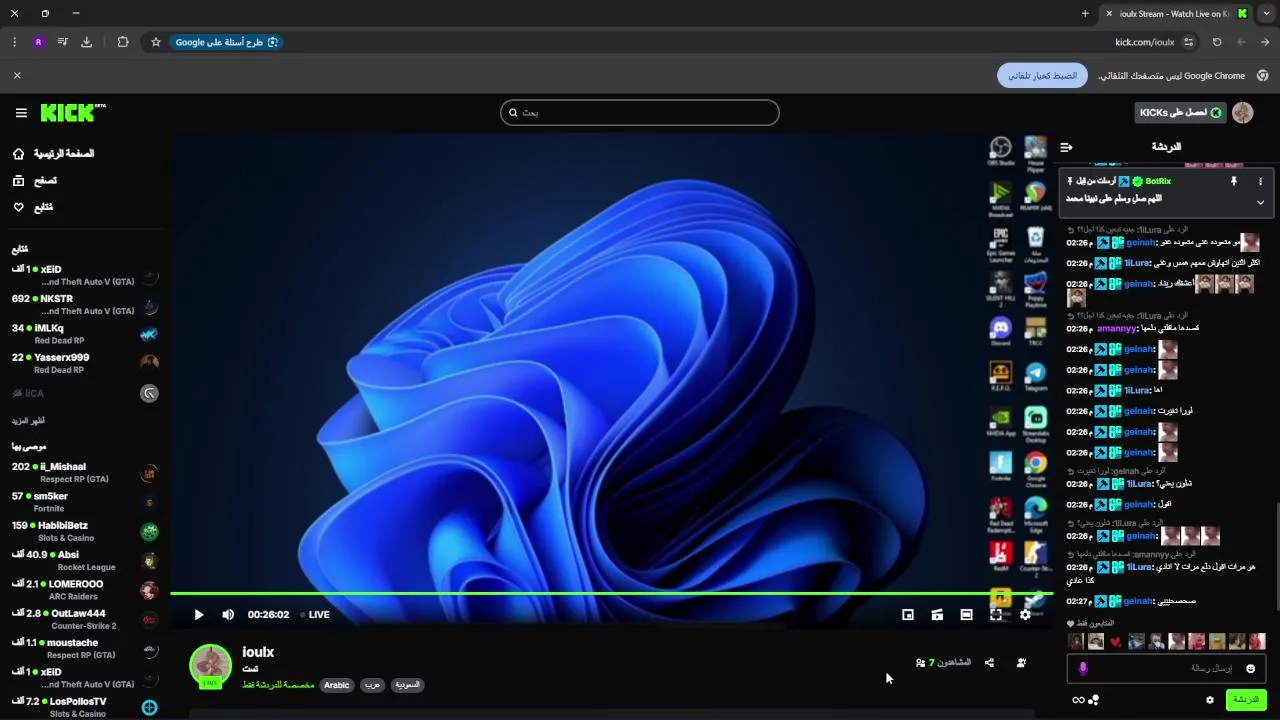Click the 'Get KICKs' button
1280x720 pixels.
[x=1180, y=113]
